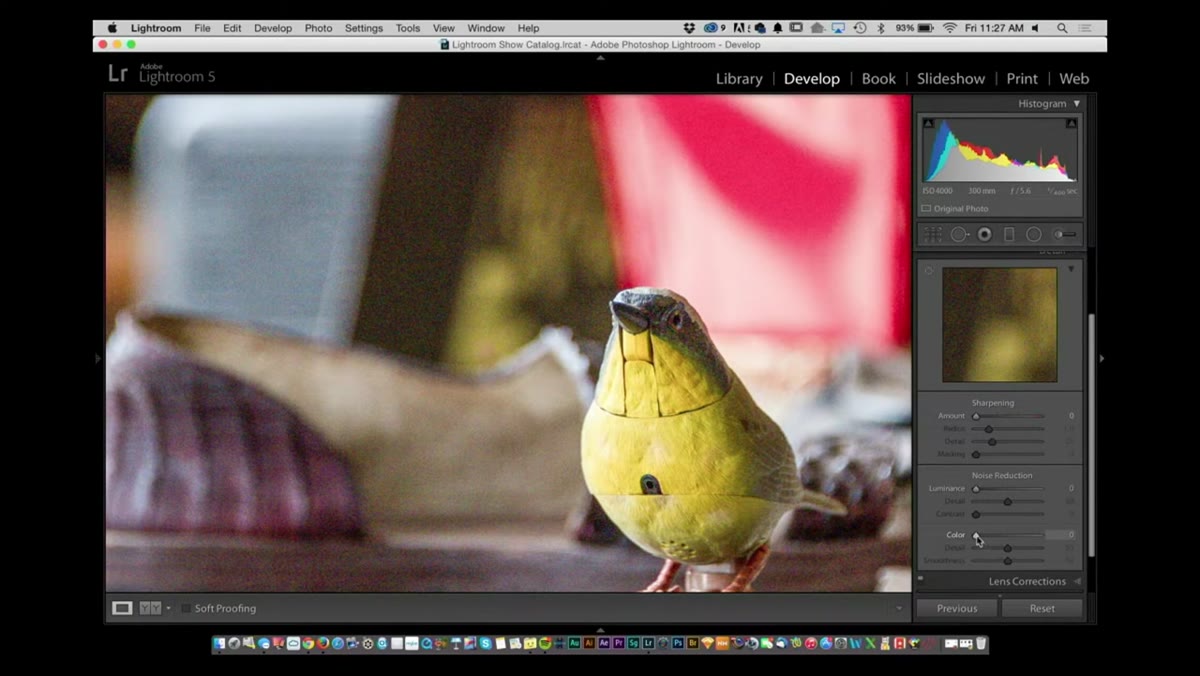The width and height of the screenshot is (1200, 676).
Task: Select the Graduated Filter tool
Action: click(1009, 234)
